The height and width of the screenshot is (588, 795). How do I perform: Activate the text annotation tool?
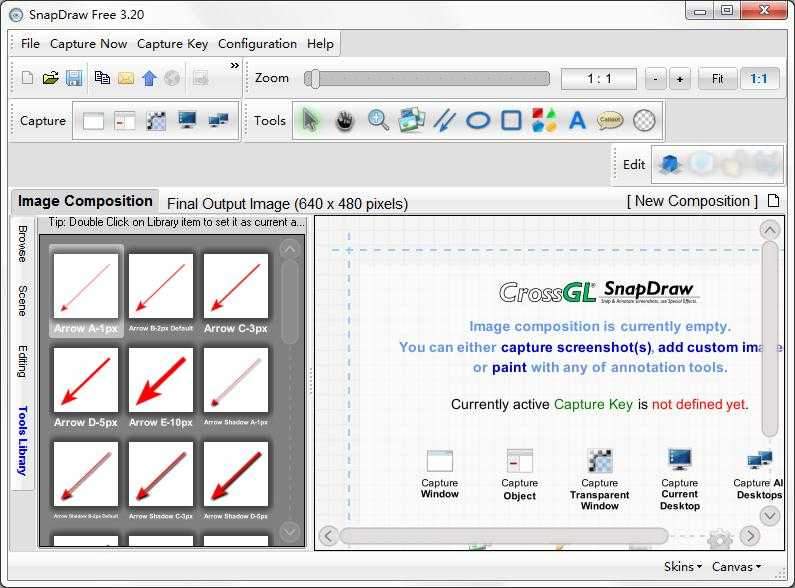click(x=577, y=121)
